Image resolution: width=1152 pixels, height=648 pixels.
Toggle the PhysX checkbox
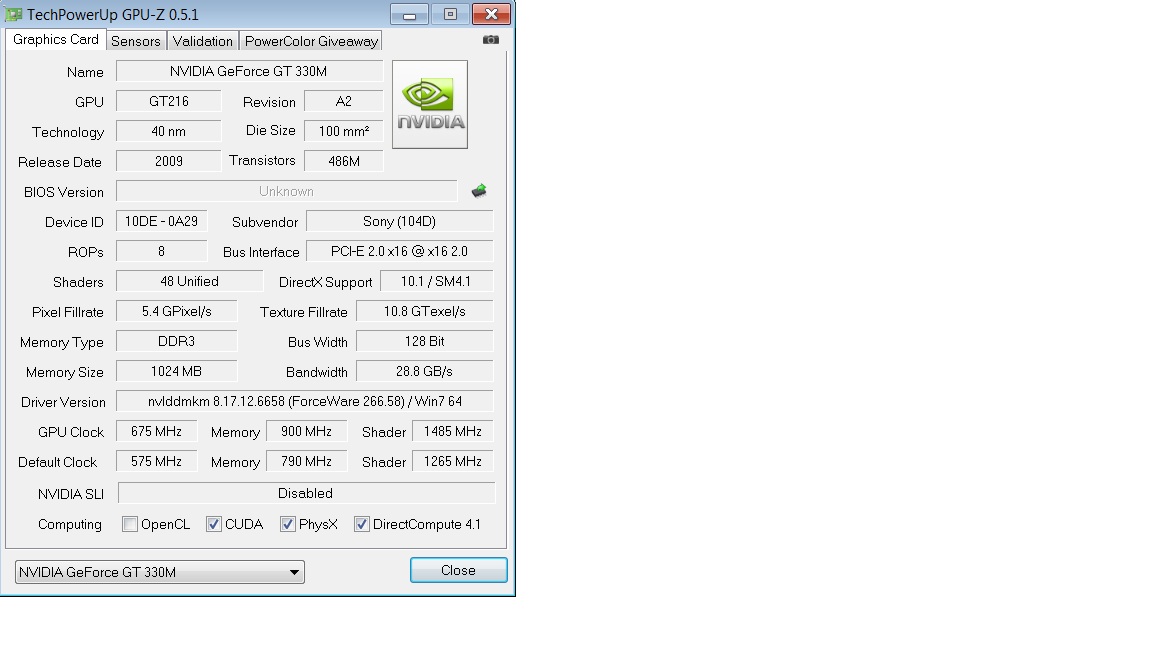[x=287, y=524]
